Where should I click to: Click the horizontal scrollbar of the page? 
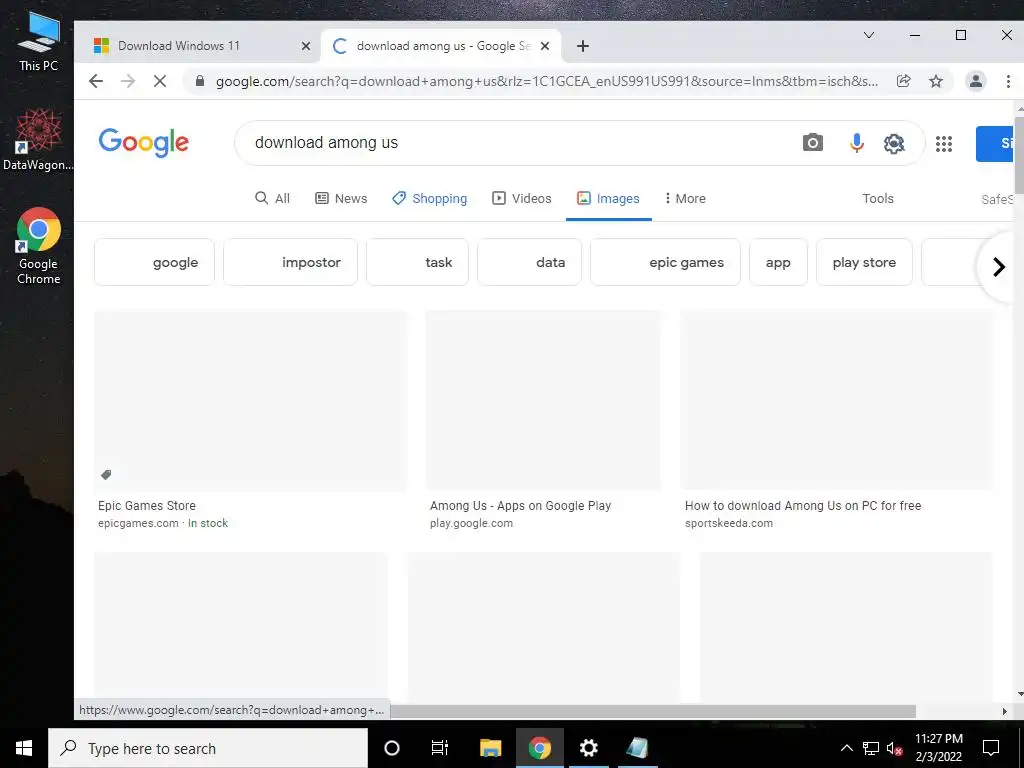(x=653, y=711)
